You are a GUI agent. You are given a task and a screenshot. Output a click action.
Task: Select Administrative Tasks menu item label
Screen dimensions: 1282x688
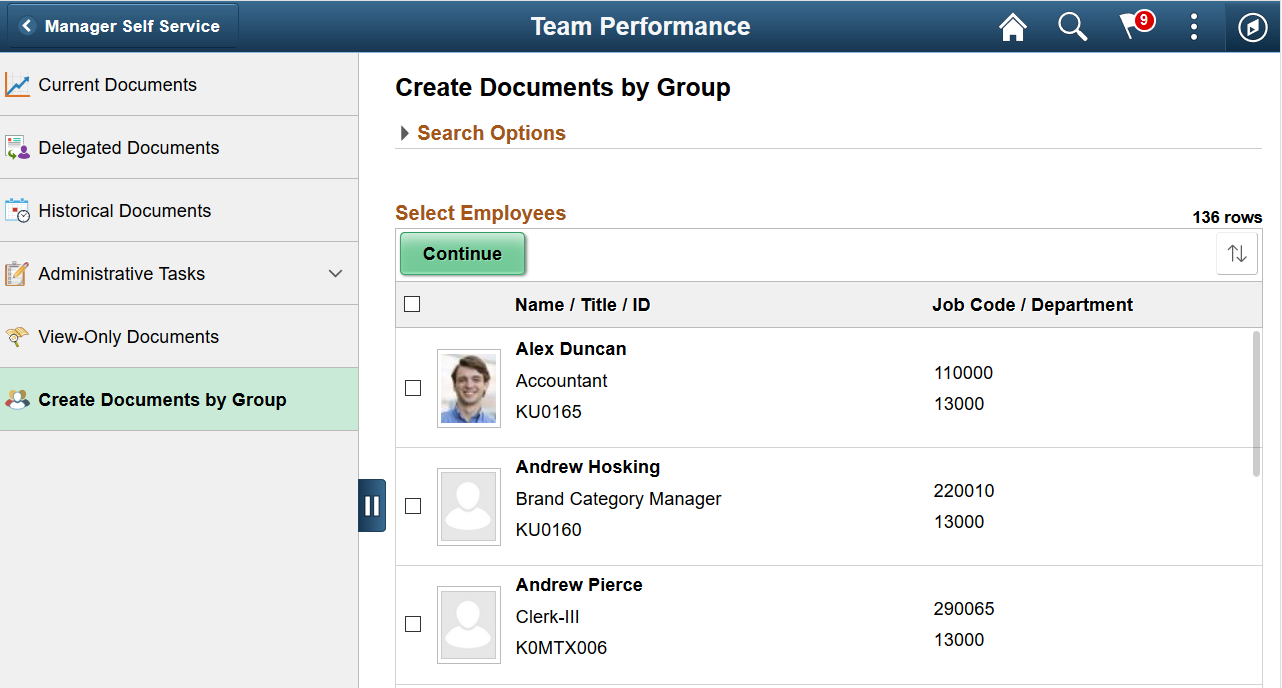click(x=122, y=274)
